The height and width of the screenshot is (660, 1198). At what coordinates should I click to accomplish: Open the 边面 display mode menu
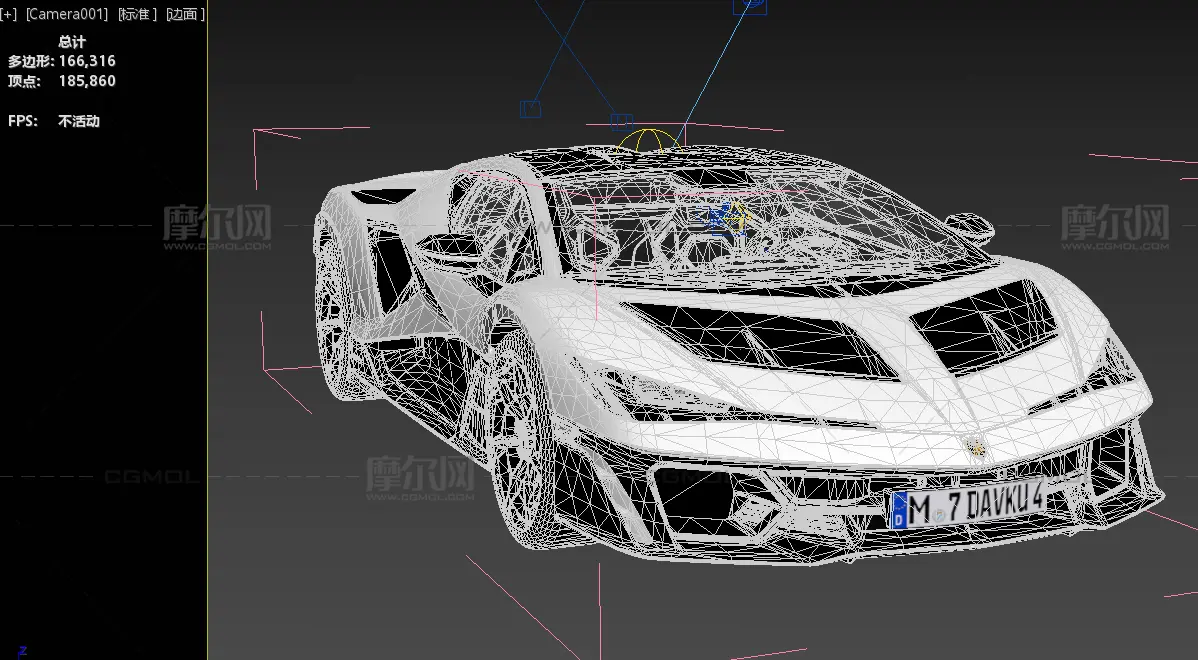click(185, 14)
